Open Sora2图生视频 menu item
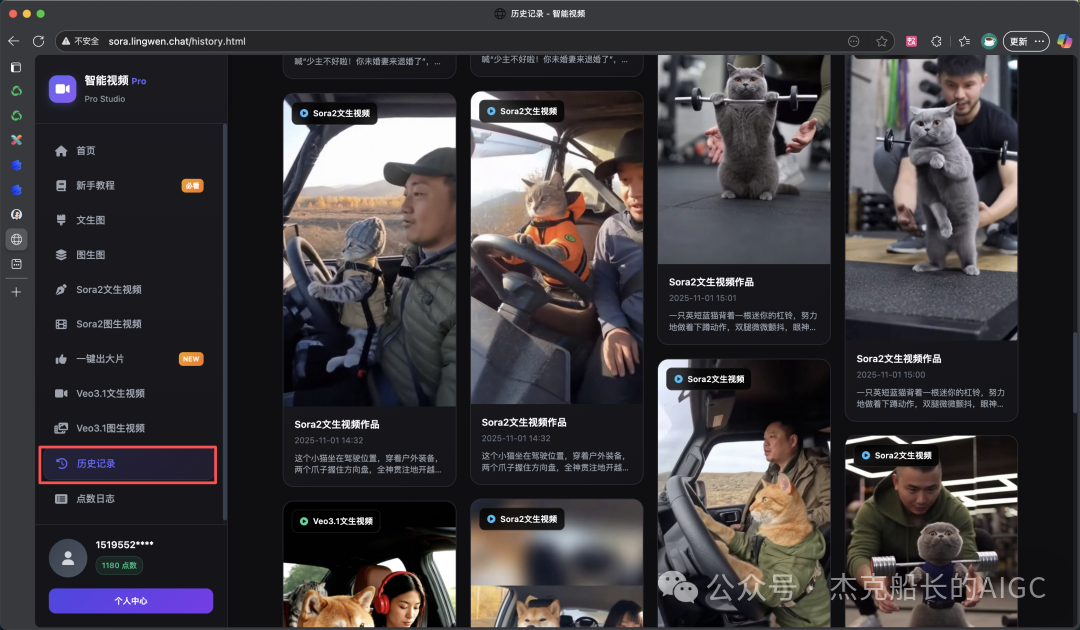The height and width of the screenshot is (630, 1080). click(x=130, y=324)
